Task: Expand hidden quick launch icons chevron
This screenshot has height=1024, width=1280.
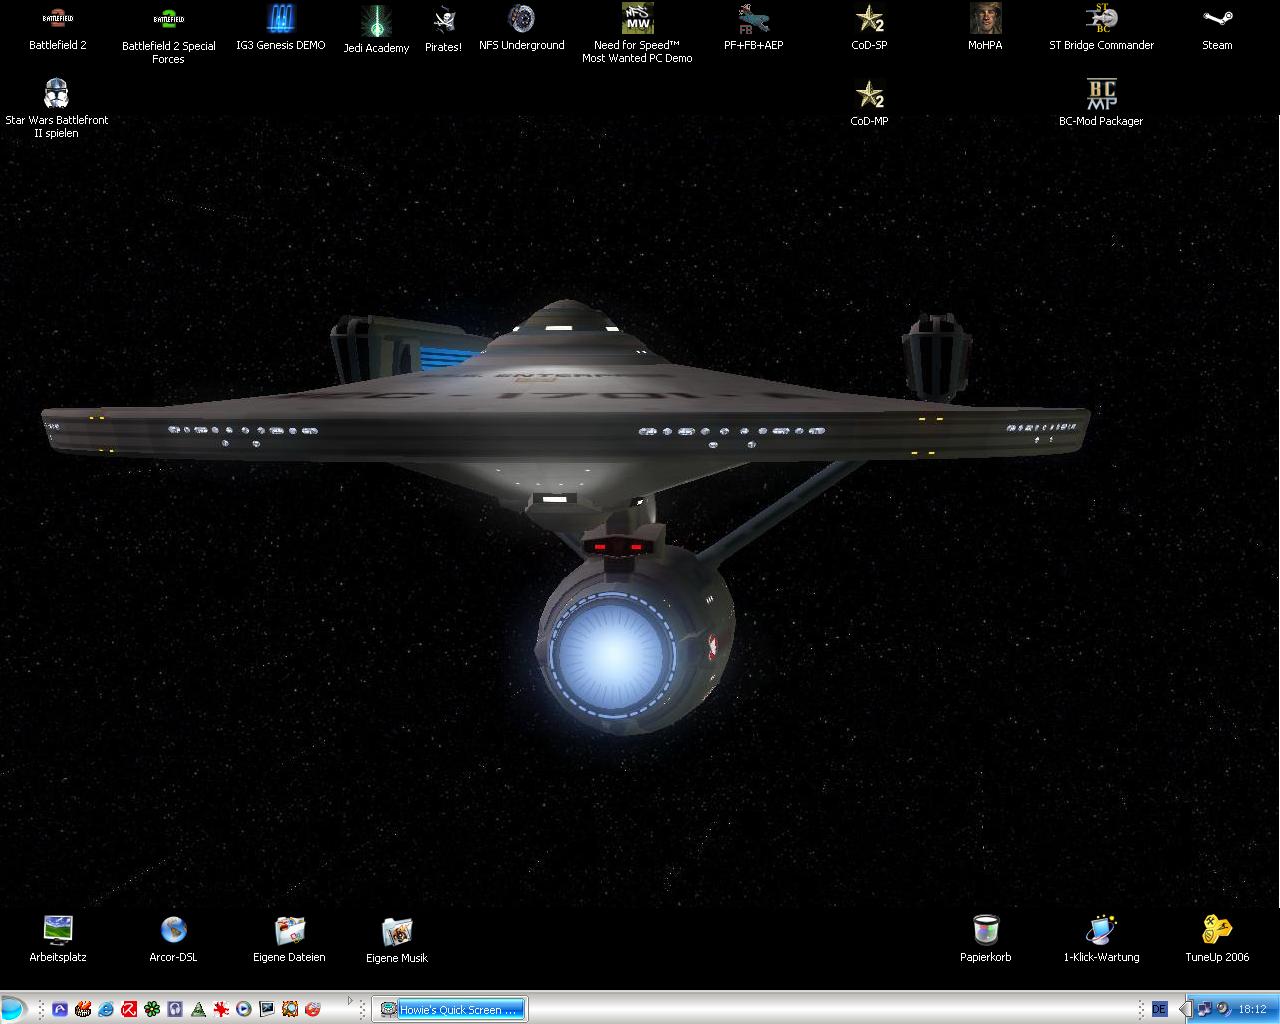Action: [x=350, y=1000]
